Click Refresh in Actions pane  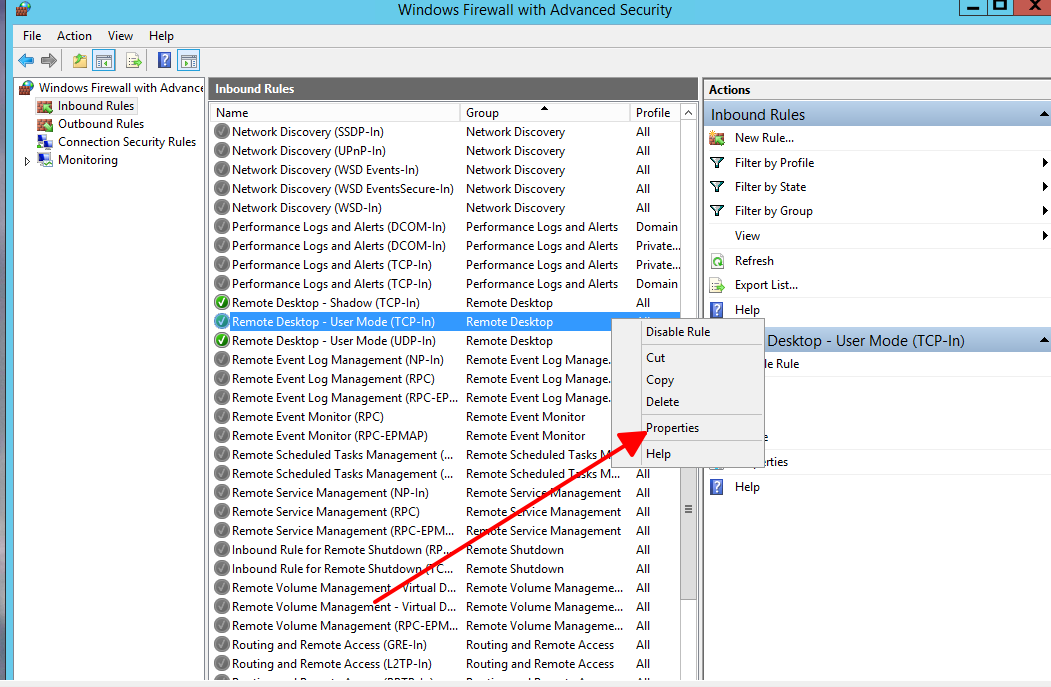click(754, 261)
